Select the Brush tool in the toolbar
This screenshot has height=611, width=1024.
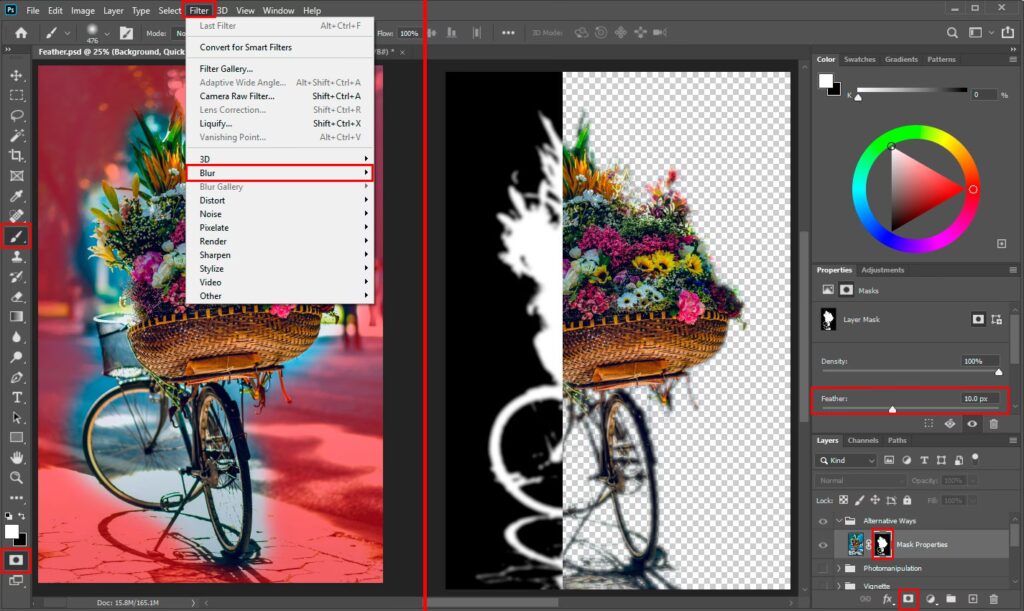[x=17, y=236]
